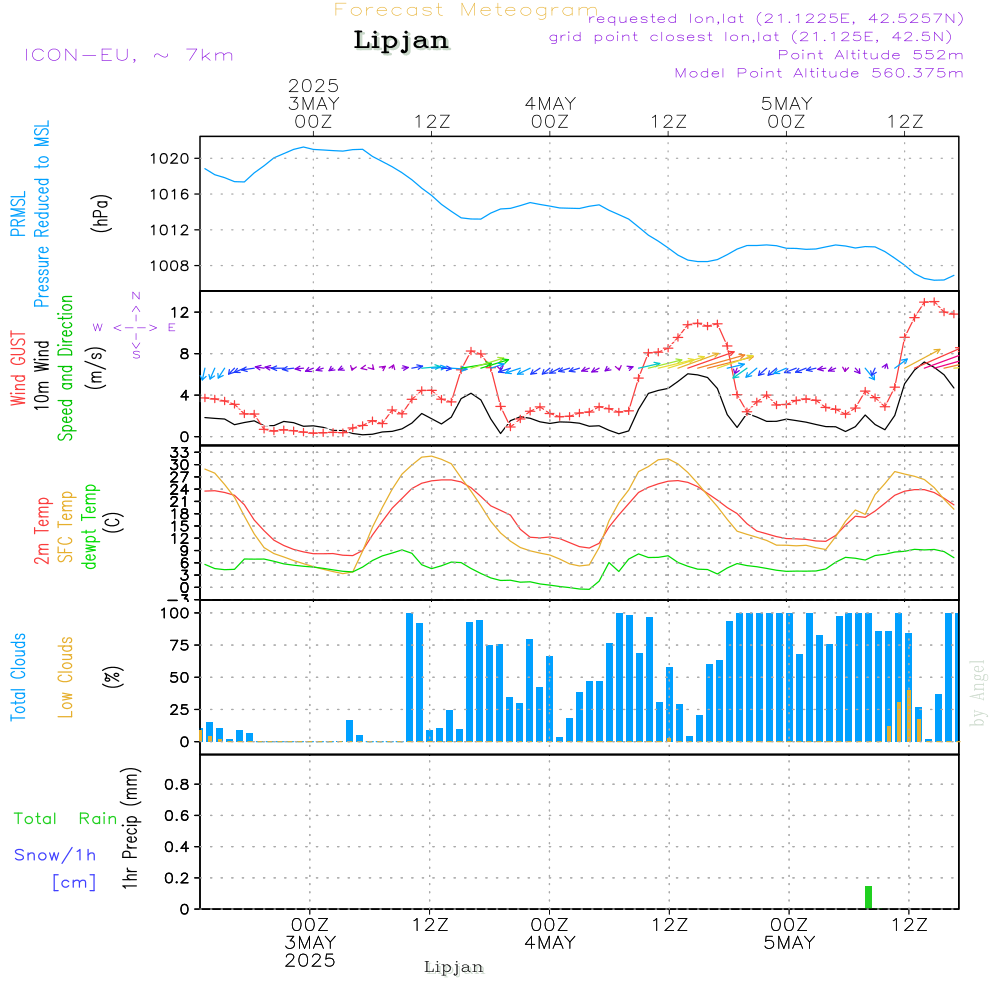Click the blue 'Total Clouds' label
1000x1000 pixels.
[x=18, y=677]
